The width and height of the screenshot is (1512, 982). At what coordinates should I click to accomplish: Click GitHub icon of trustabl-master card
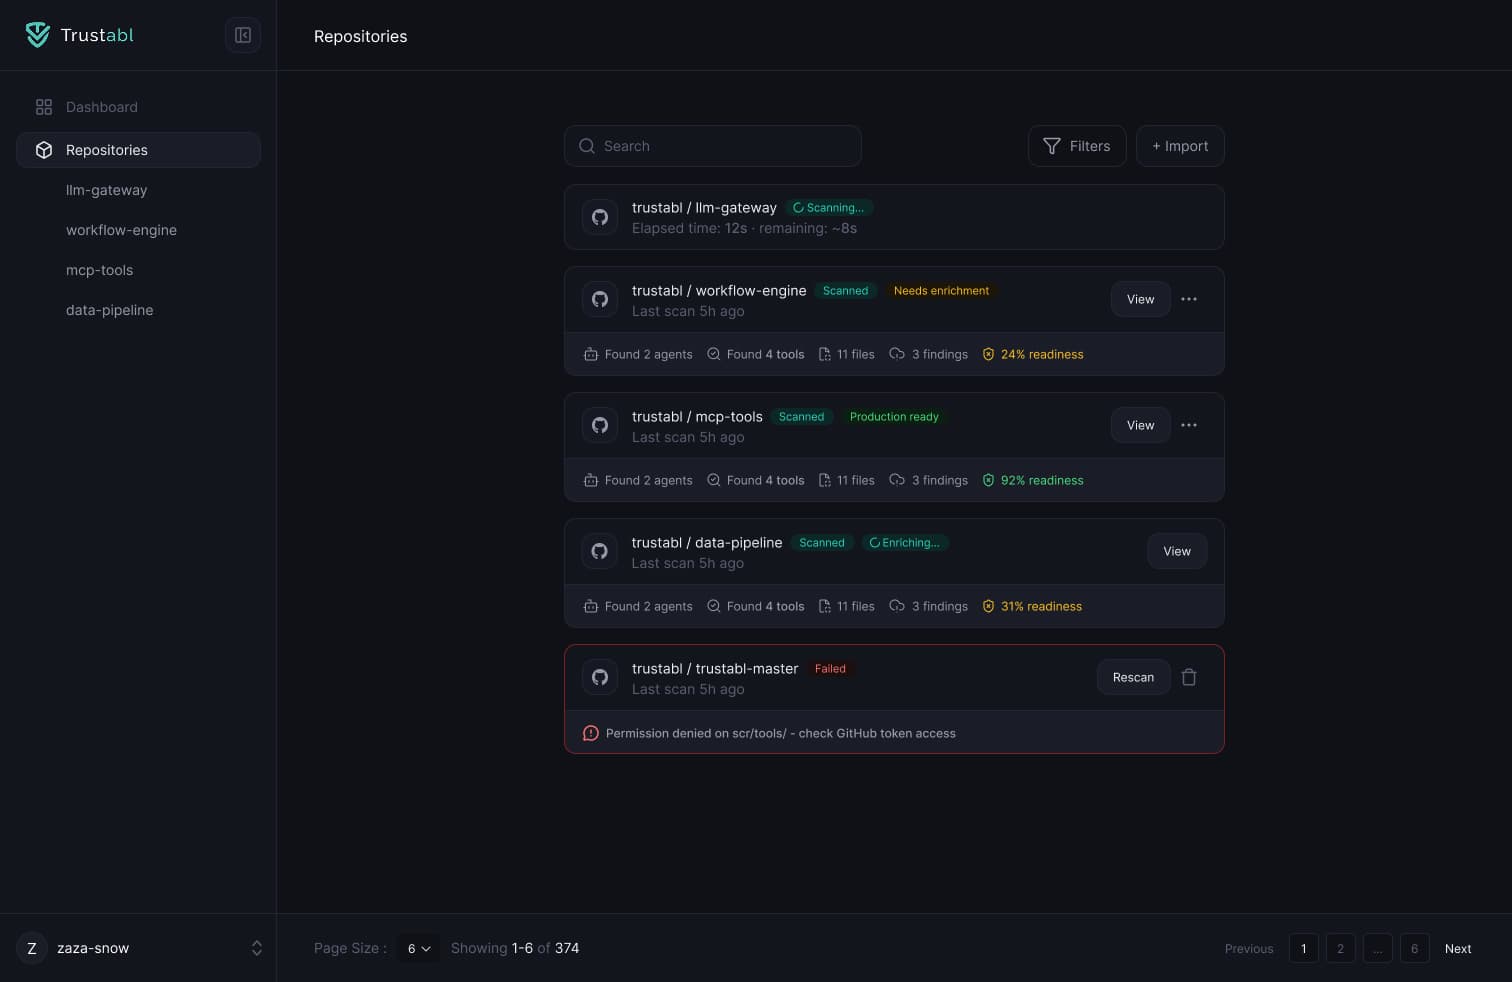[x=600, y=677]
